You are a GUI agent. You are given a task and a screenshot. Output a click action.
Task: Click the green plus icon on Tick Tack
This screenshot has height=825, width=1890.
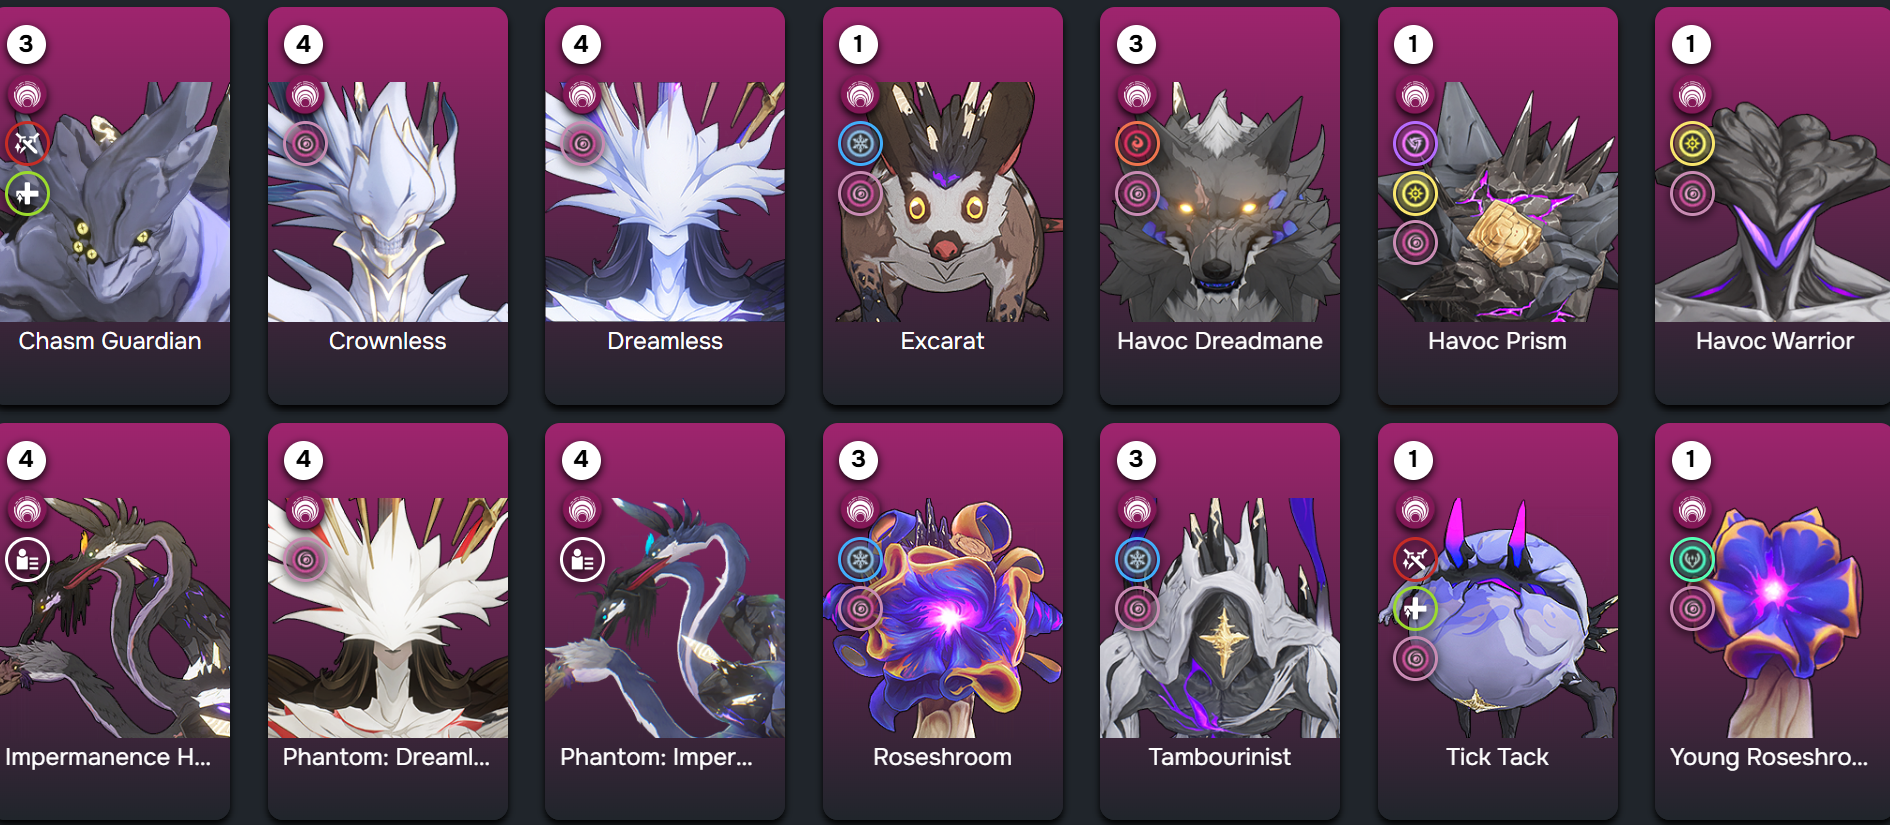[1415, 608]
